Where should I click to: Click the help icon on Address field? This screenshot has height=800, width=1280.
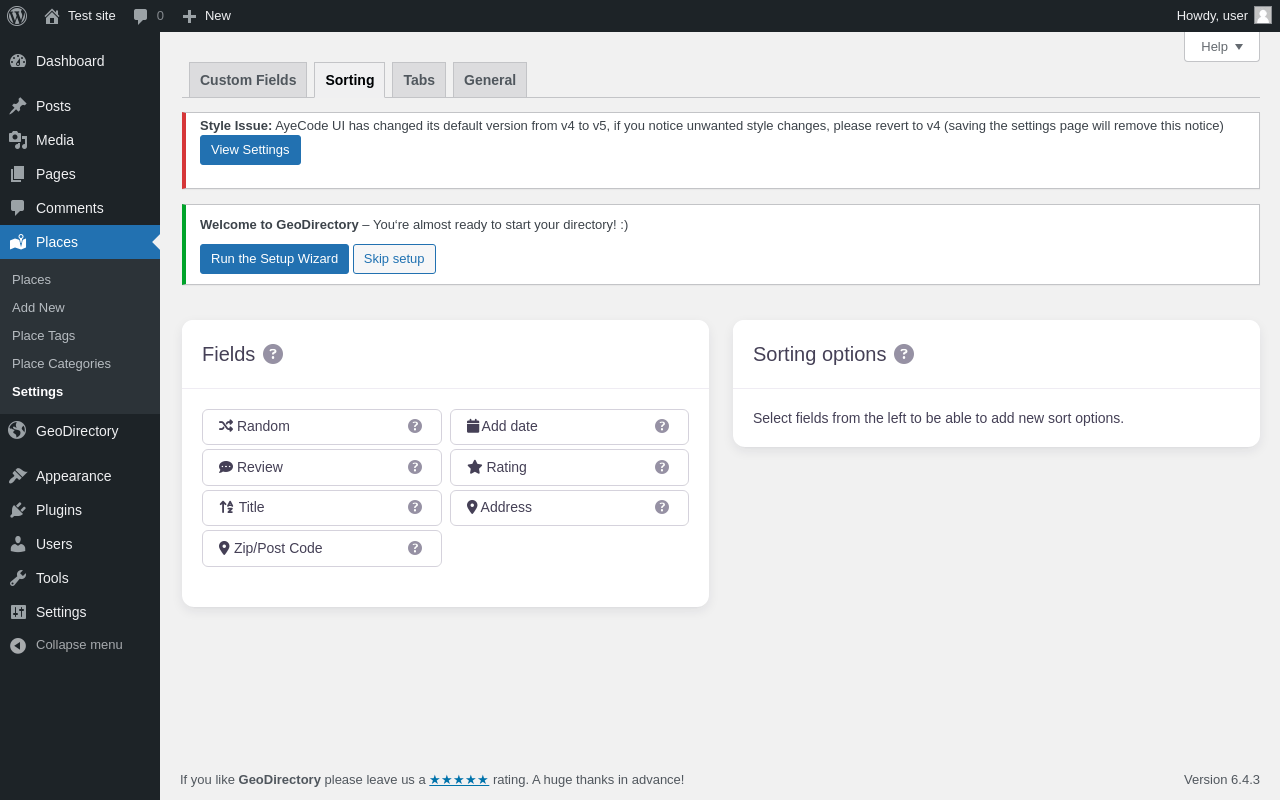pyautogui.click(x=662, y=507)
